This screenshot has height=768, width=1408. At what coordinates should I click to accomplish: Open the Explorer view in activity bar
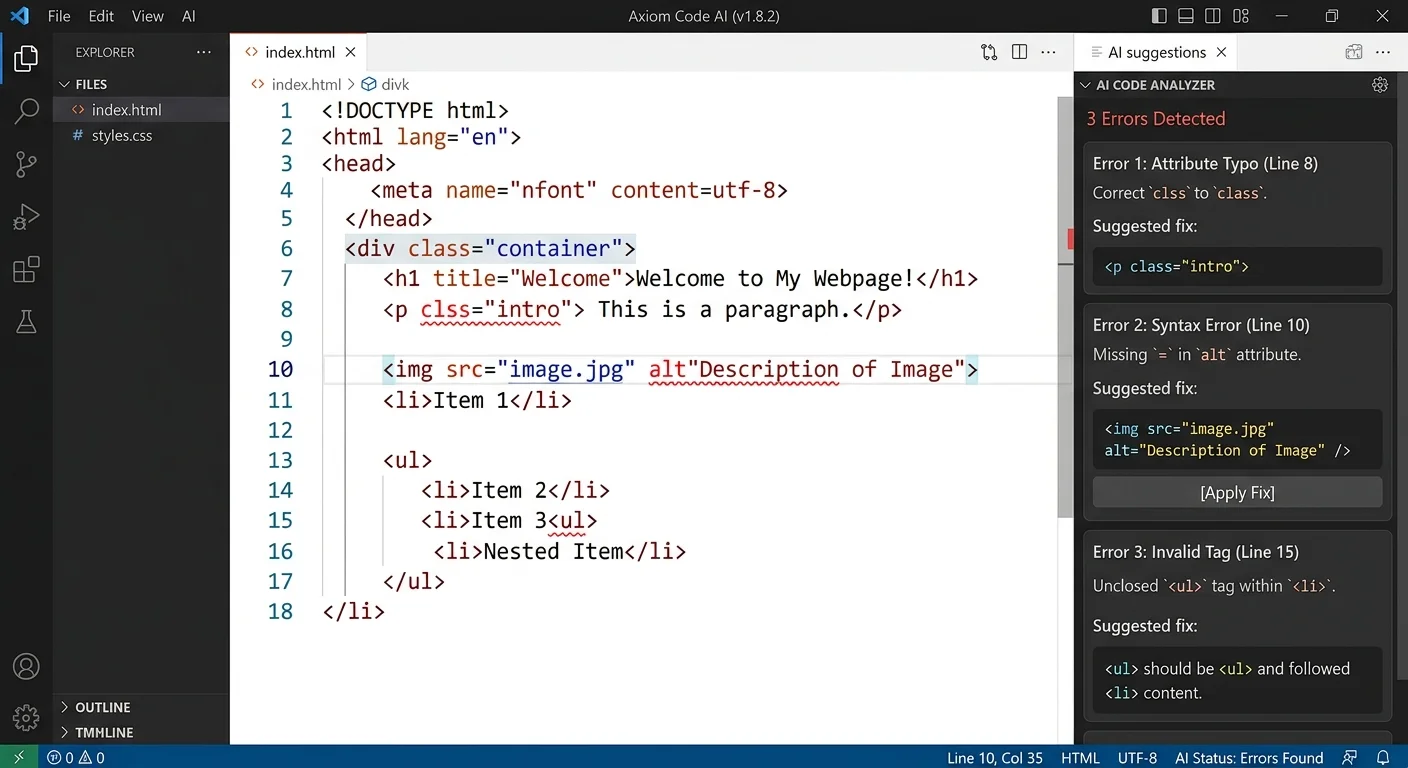click(26, 59)
